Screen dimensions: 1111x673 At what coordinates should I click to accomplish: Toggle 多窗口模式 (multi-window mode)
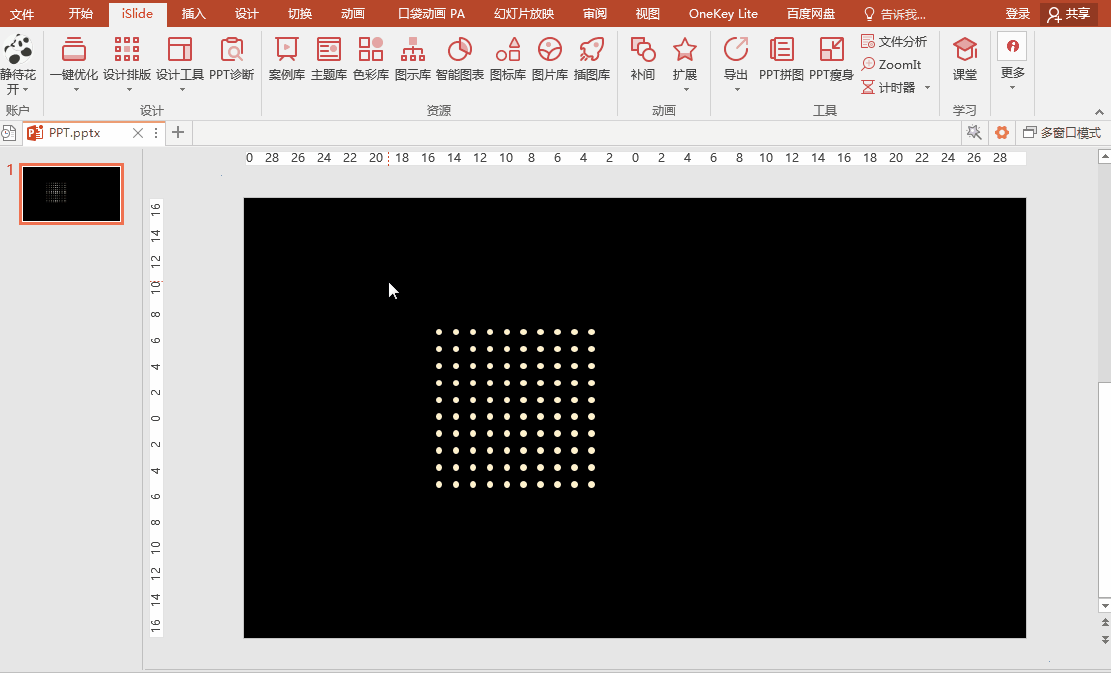coord(1063,132)
